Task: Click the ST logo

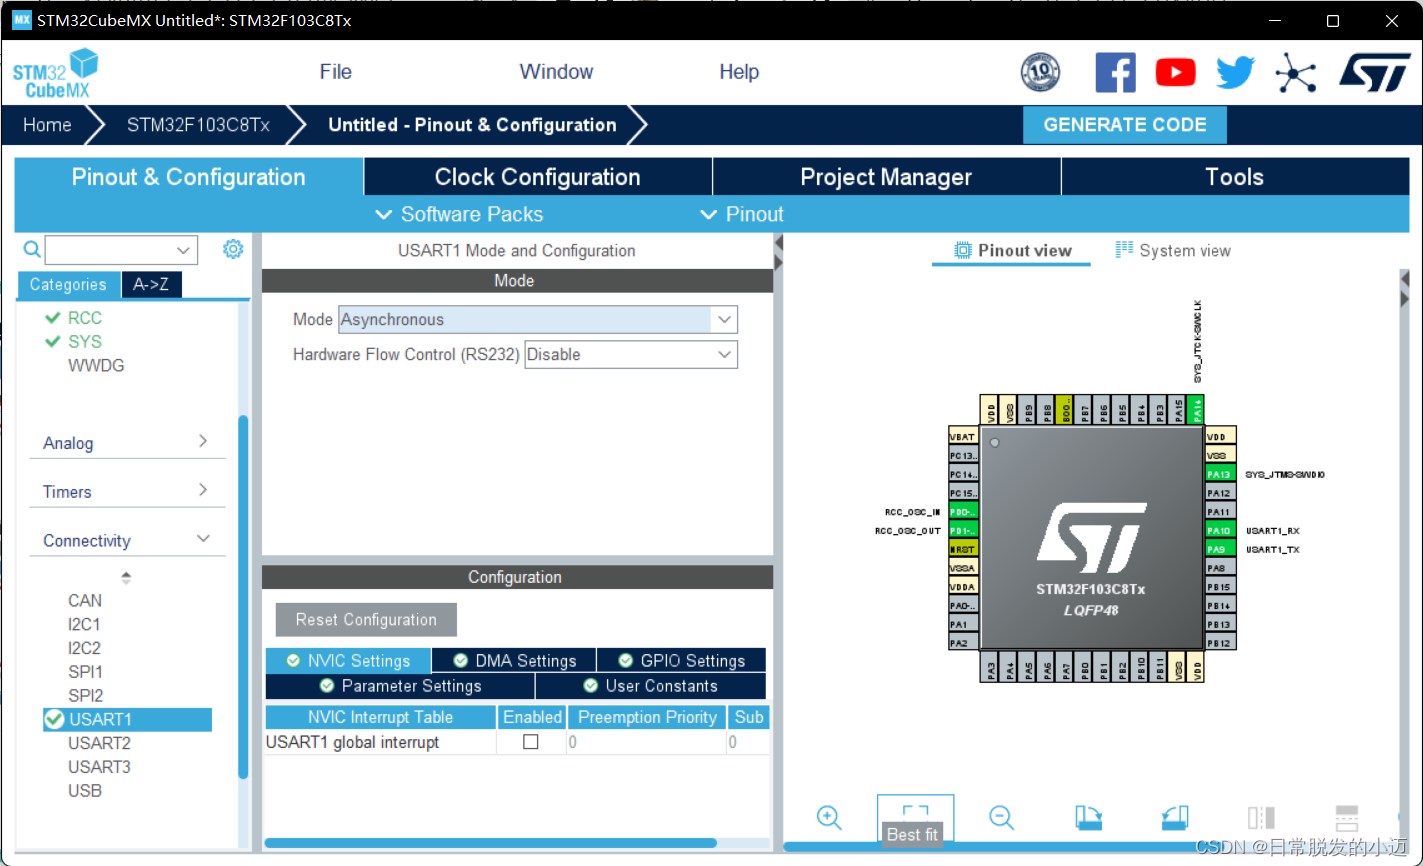Action: tap(1374, 72)
